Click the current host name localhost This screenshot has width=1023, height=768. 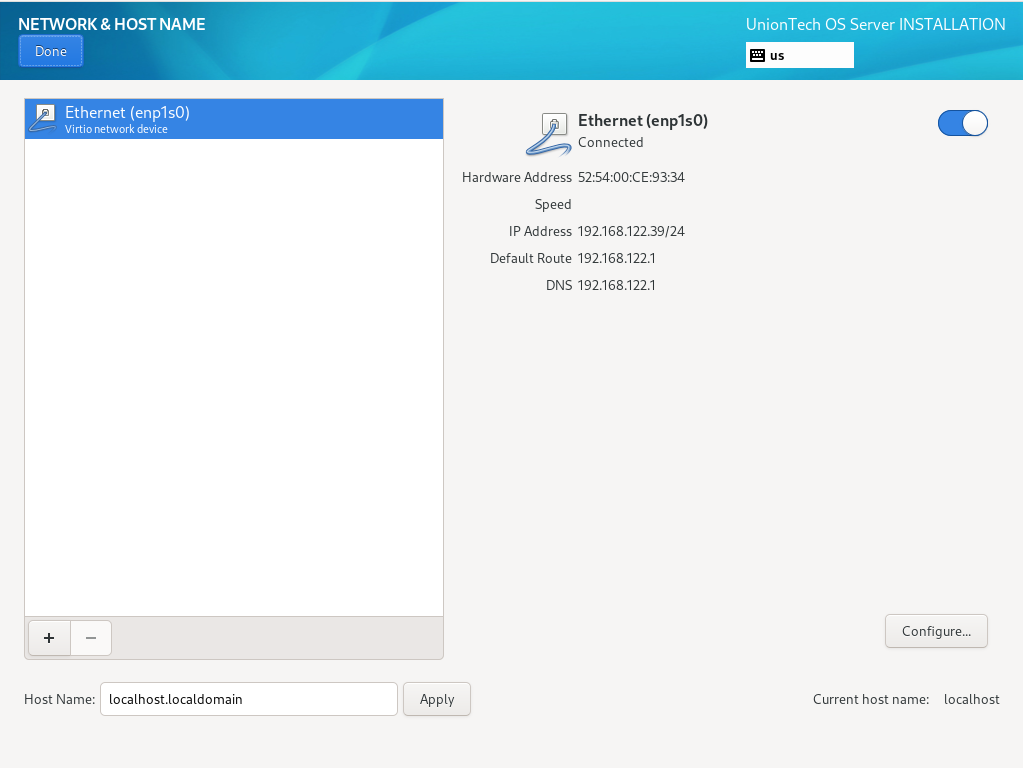(x=971, y=699)
